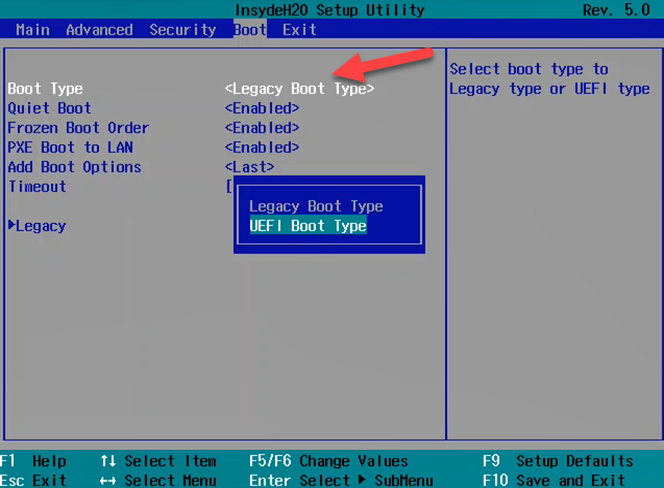Viewport: 664px width, 488px height.
Task: Go to the Exit tab
Action: pyautogui.click(x=299, y=29)
